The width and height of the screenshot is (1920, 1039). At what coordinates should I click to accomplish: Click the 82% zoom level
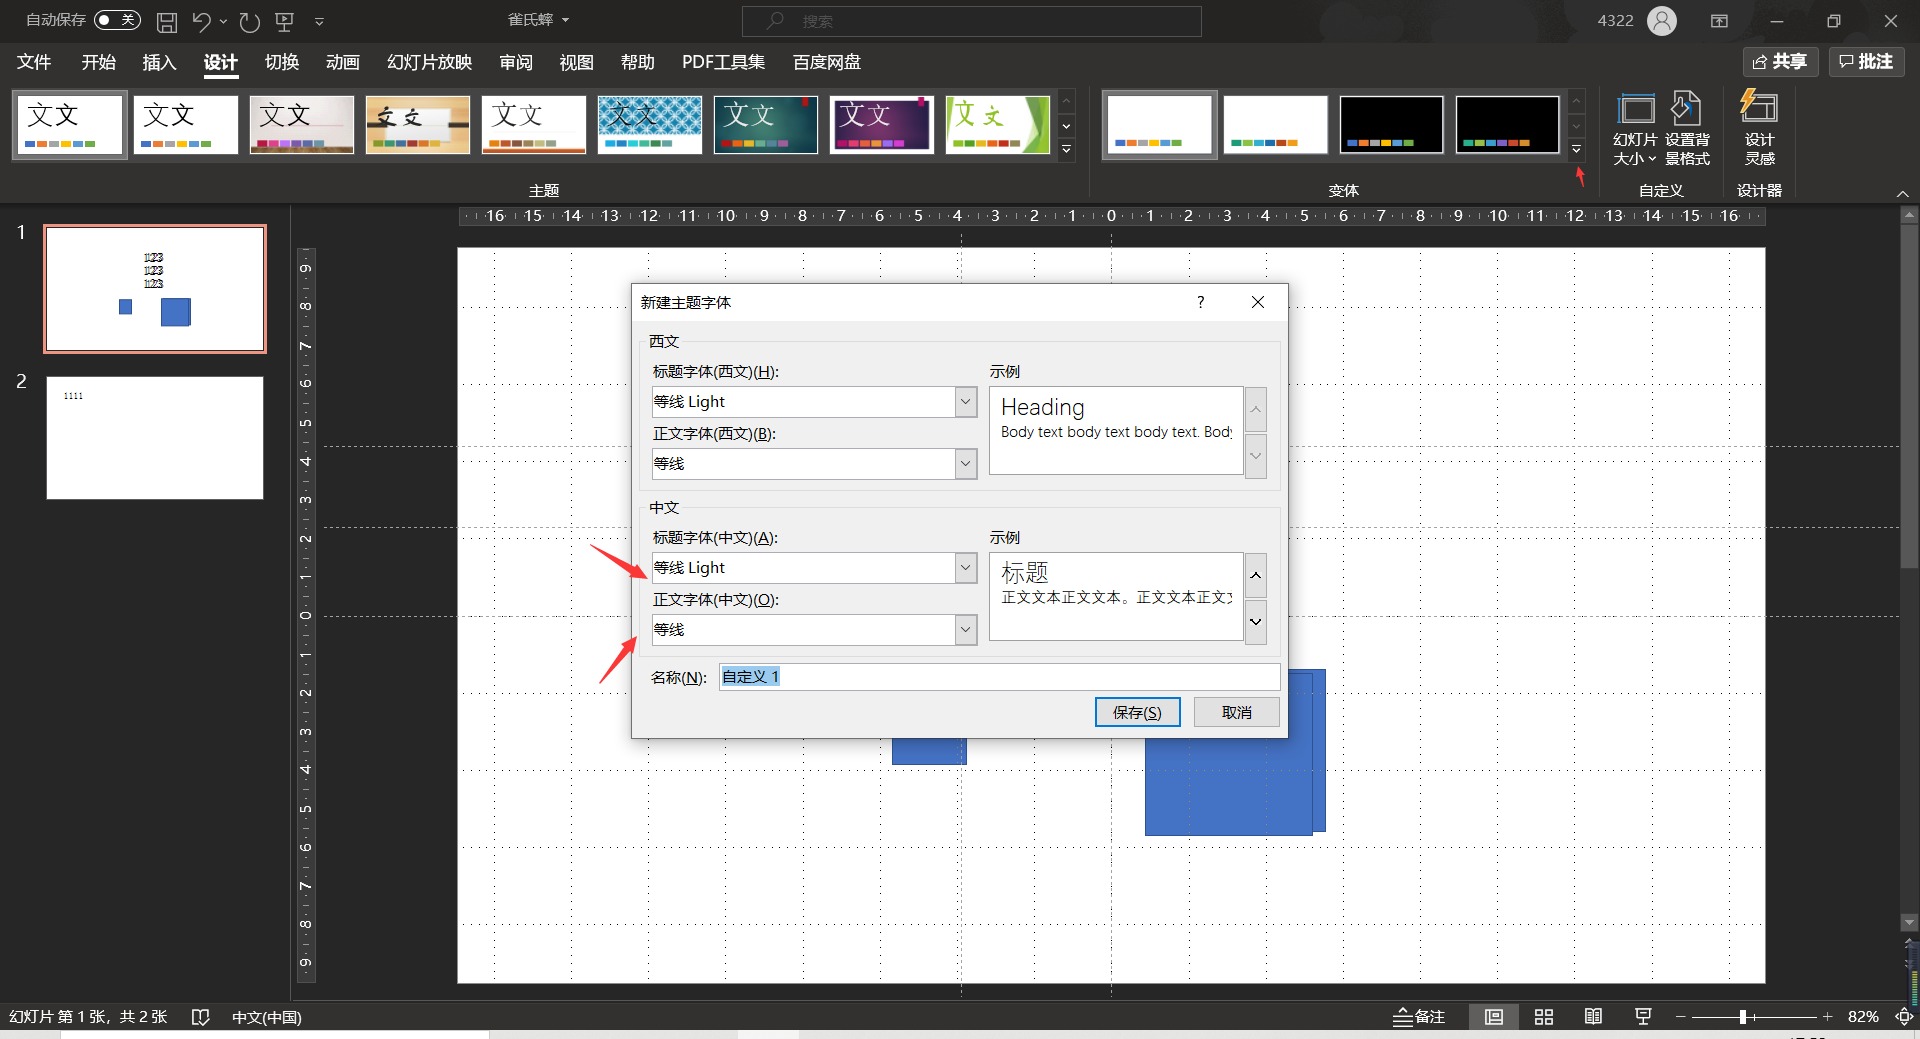tap(1863, 1017)
